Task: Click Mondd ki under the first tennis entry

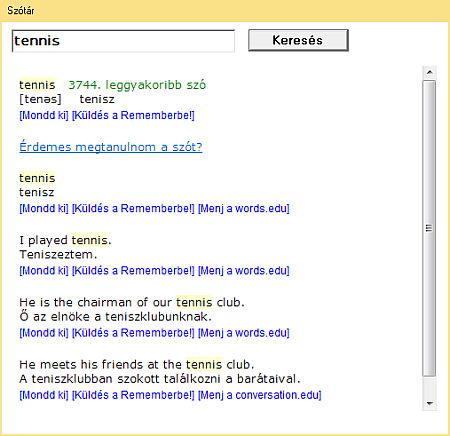Action: (x=44, y=115)
